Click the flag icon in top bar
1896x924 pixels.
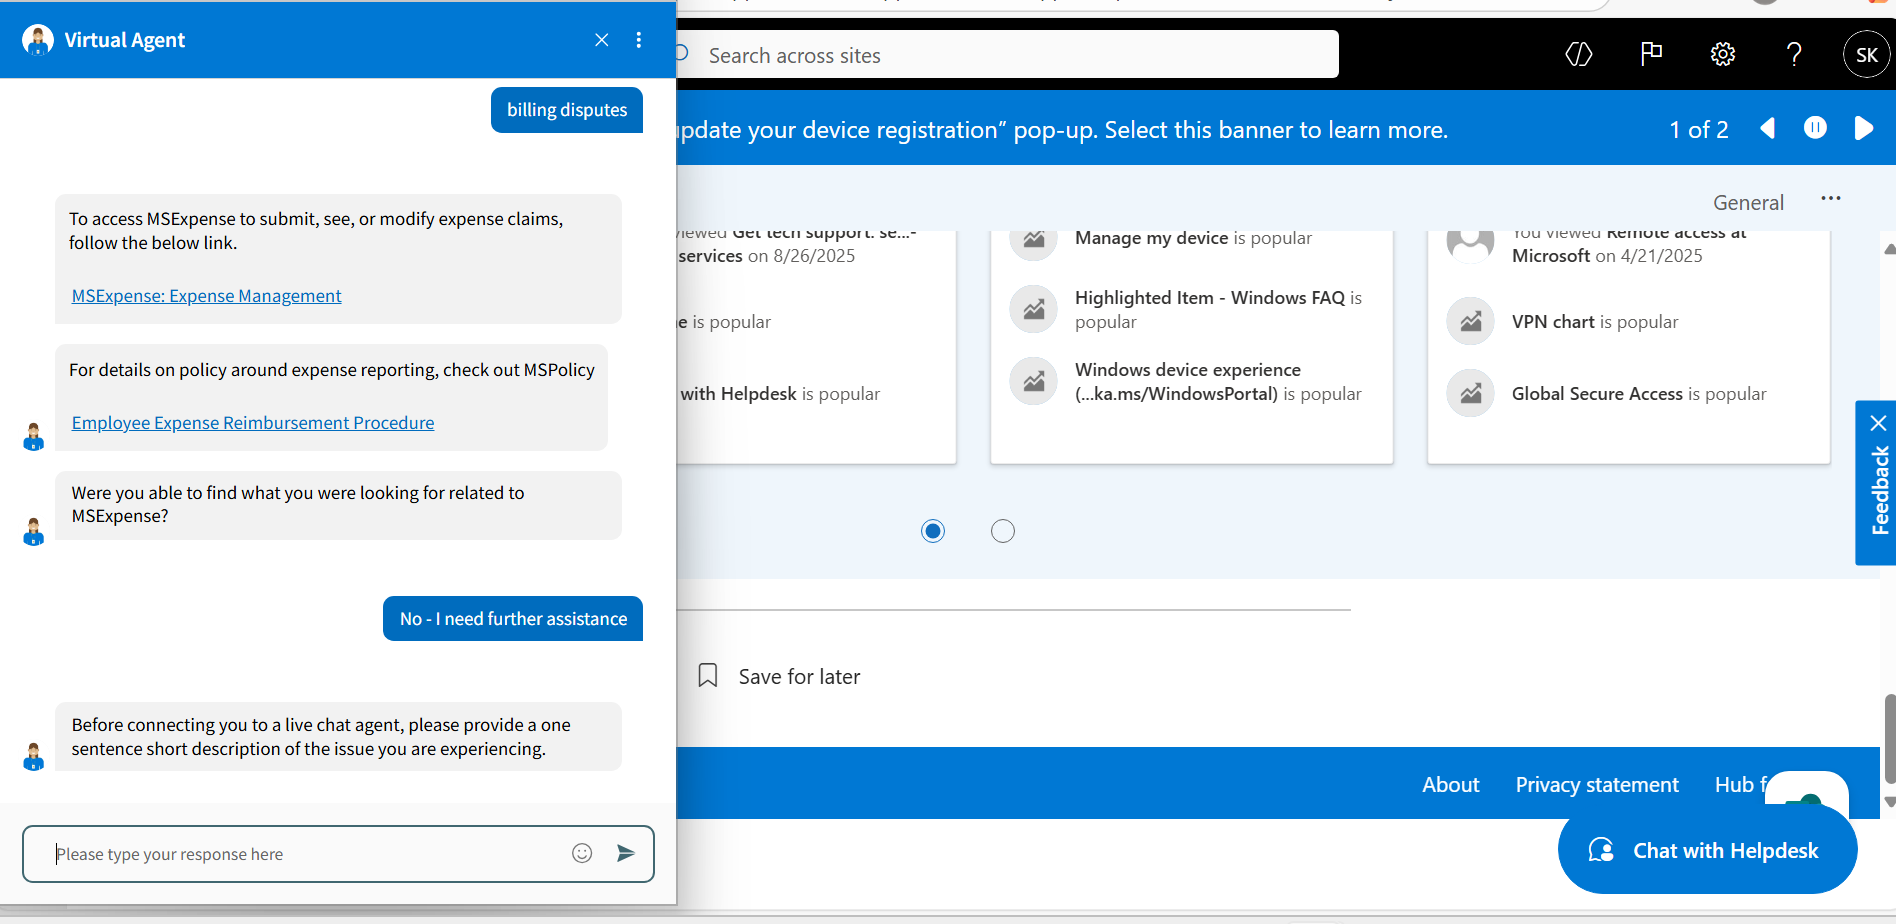1651,54
